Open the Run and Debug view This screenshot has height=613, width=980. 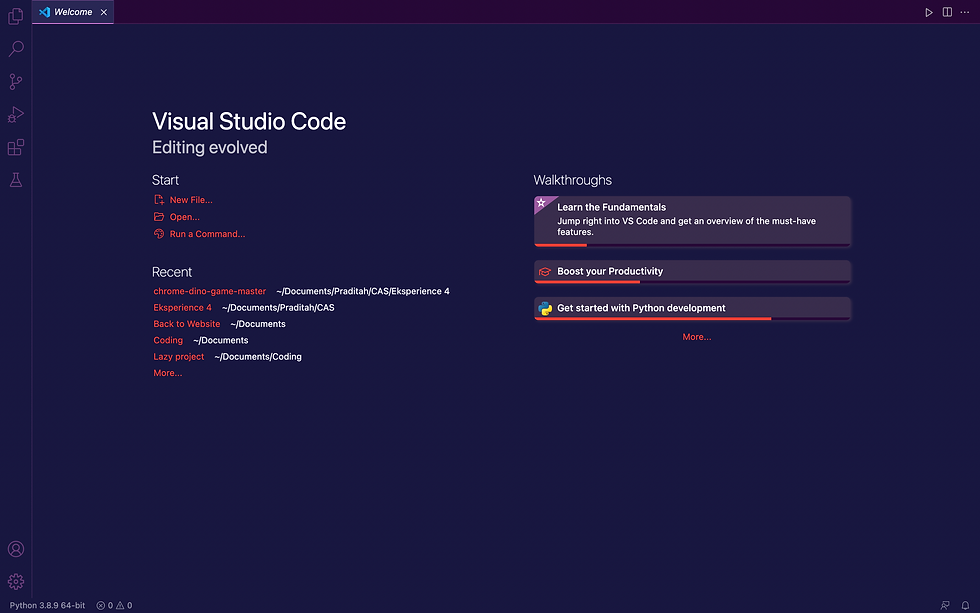coord(16,114)
